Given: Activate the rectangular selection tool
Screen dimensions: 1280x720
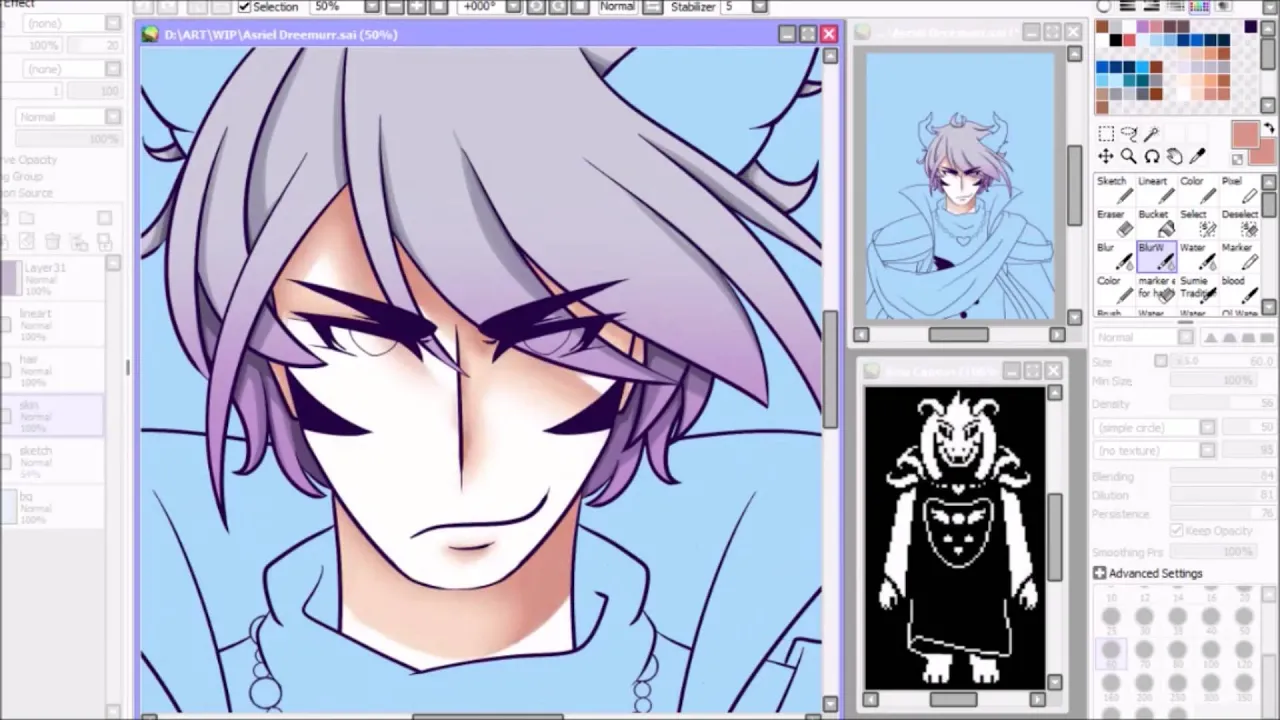Looking at the screenshot, I should (x=1106, y=134).
